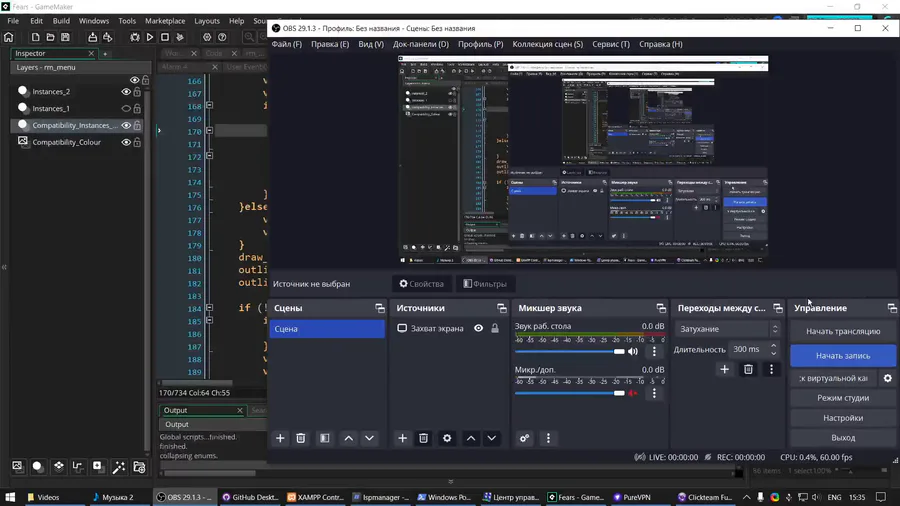Add new scene with plus icon

pyautogui.click(x=280, y=438)
